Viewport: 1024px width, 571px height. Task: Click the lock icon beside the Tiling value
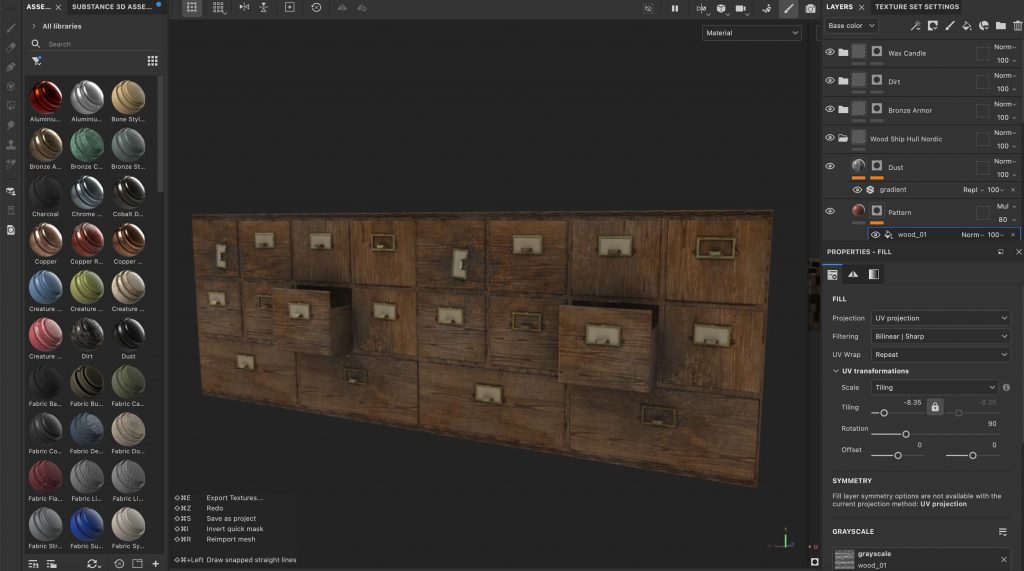point(935,407)
